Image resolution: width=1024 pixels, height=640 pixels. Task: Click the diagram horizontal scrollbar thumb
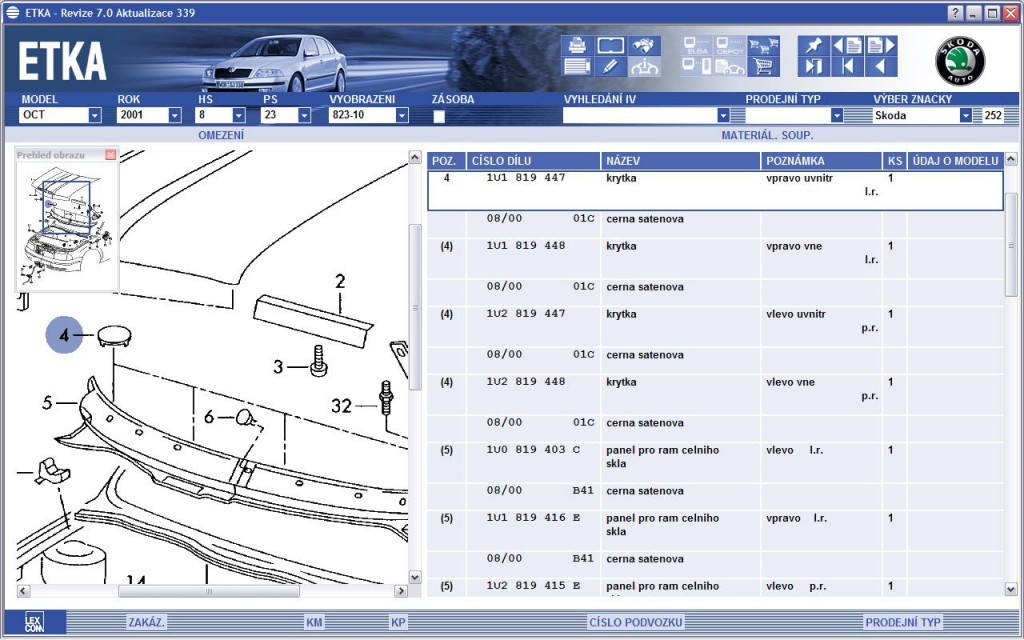pyautogui.click(x=209, y=591)
